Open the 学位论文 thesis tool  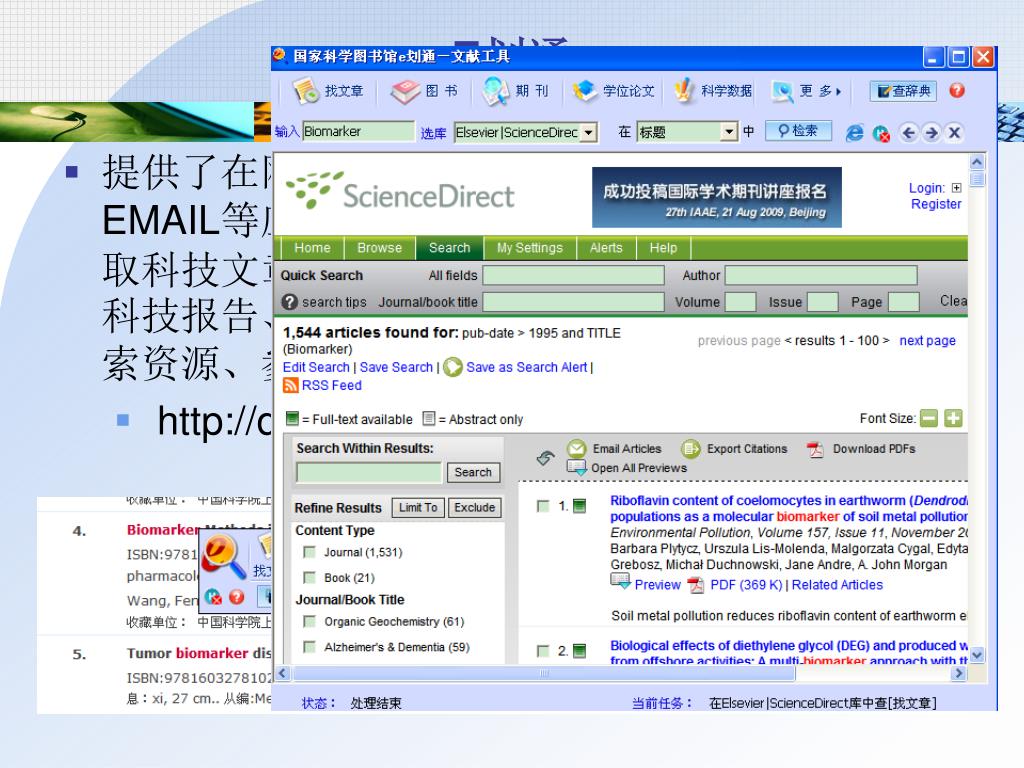(614, 91)
